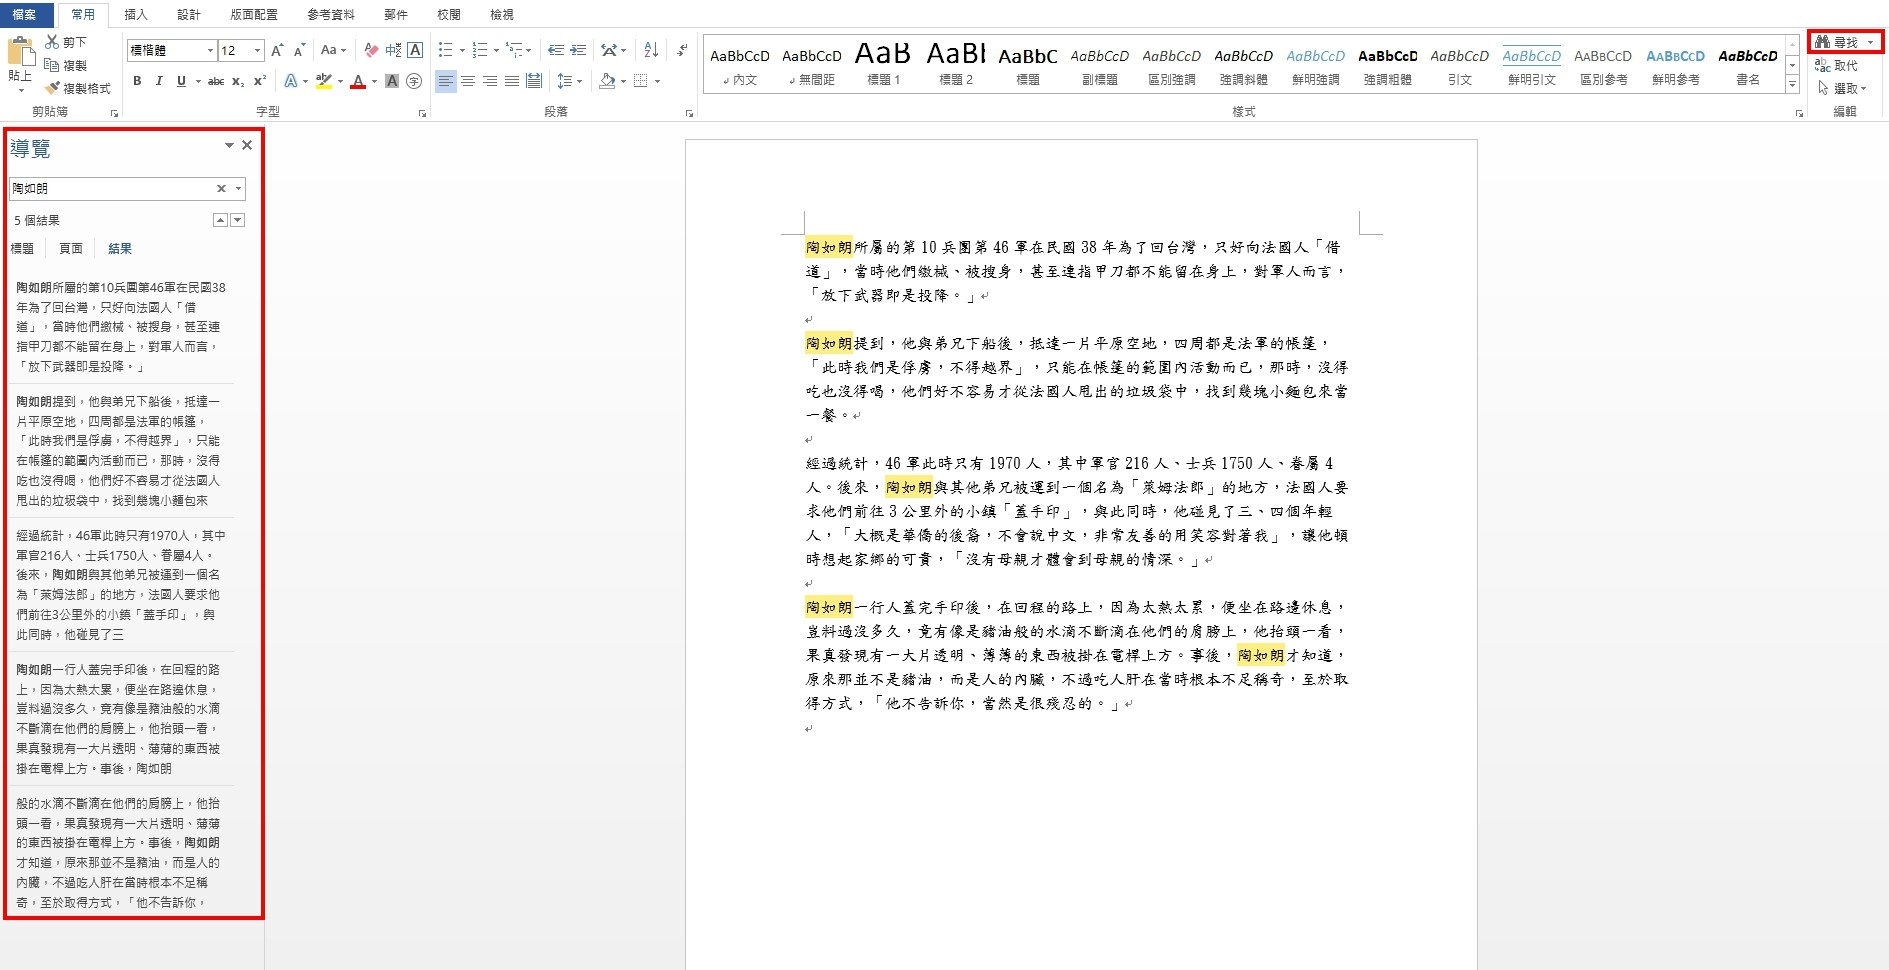Click the bullet list icon

tap(446, 50)
